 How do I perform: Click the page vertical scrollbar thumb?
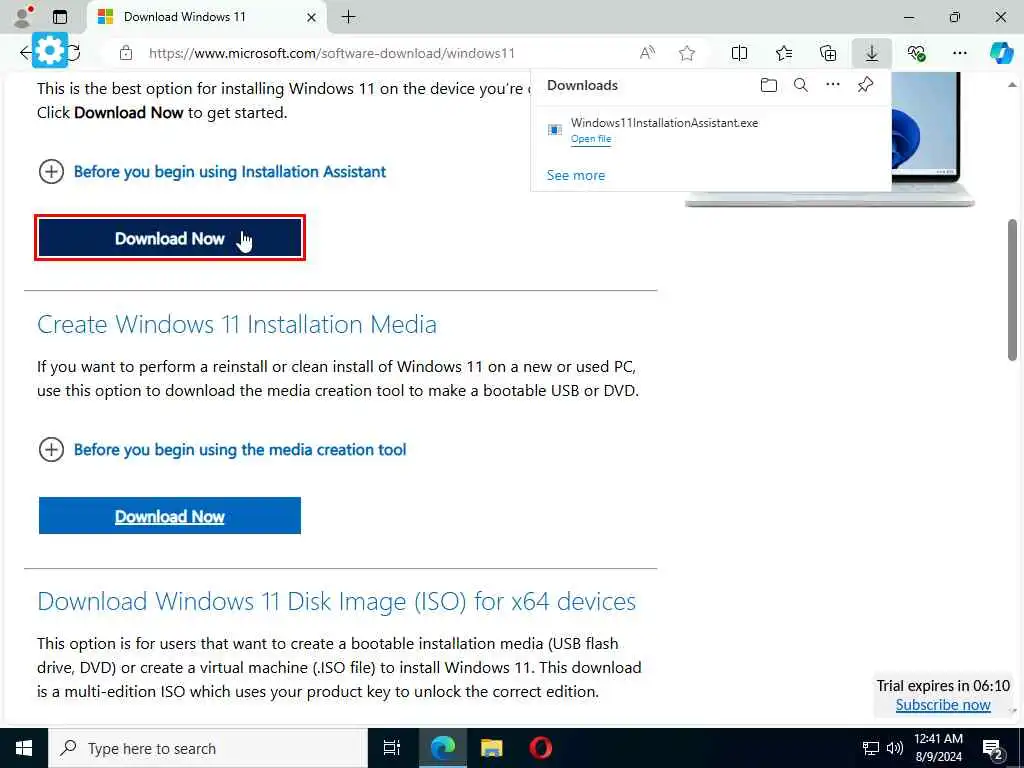pyautogui.click(x=1013, y=289)
